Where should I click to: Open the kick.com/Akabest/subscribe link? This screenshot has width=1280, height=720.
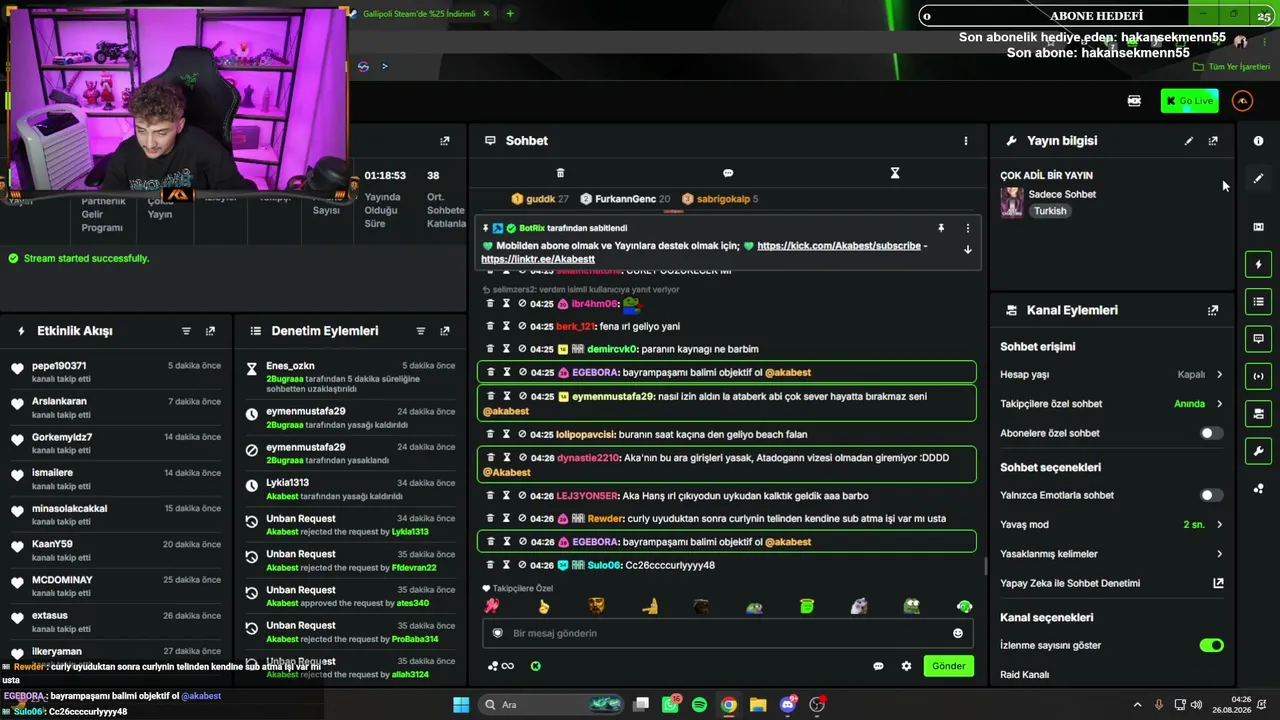pos(839,246)
